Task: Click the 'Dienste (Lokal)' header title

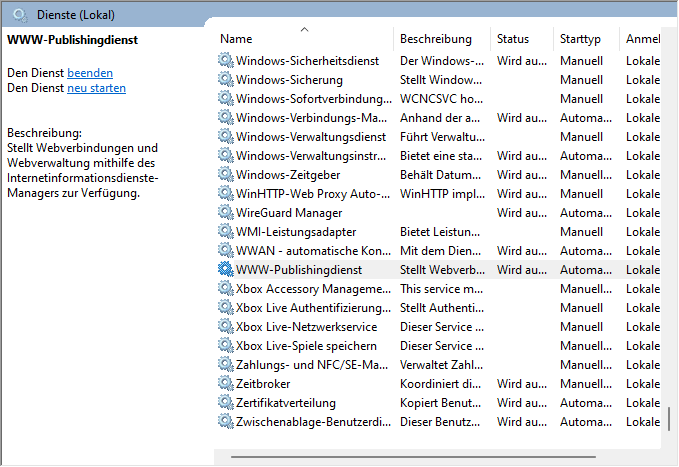Action: point(76,15)
